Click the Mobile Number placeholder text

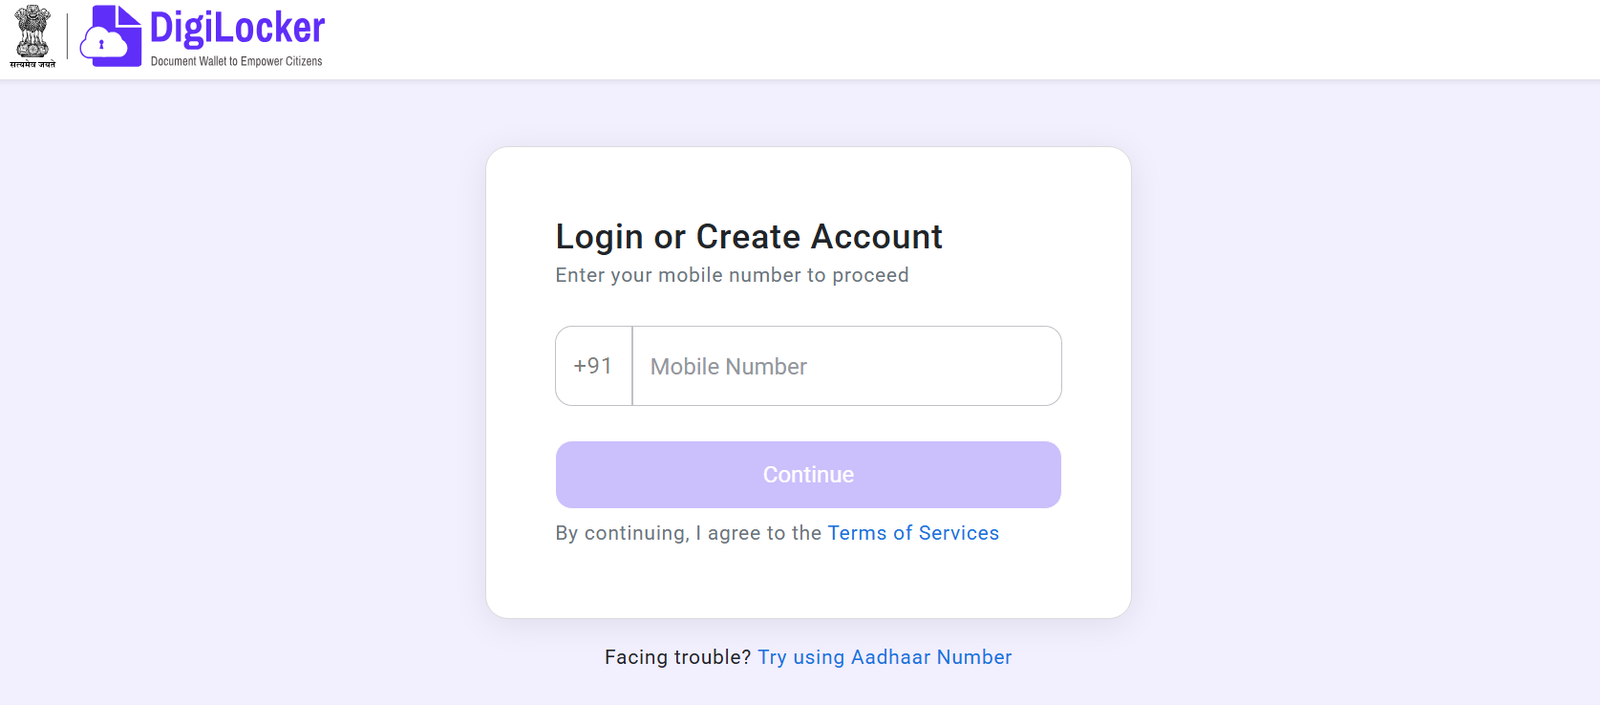(x=728, y=367)
